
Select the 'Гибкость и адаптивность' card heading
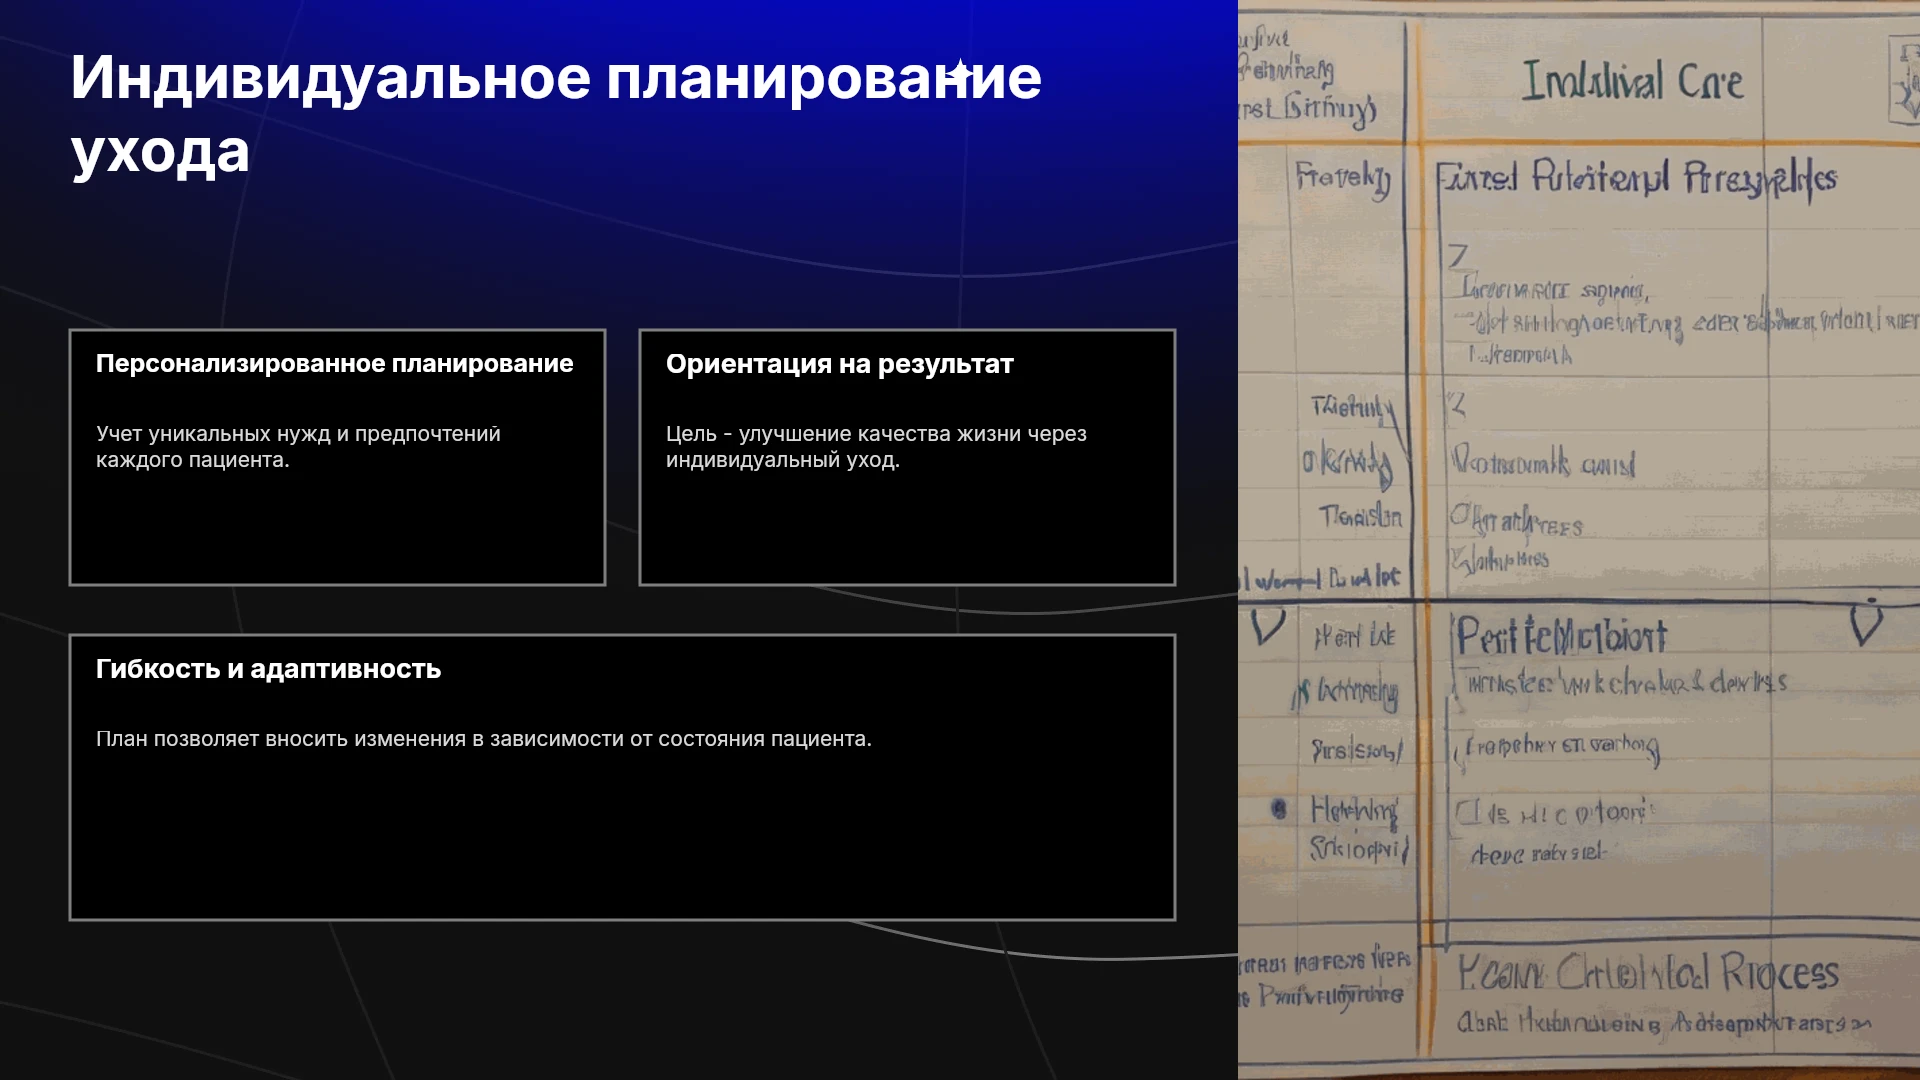pos(268,669)
